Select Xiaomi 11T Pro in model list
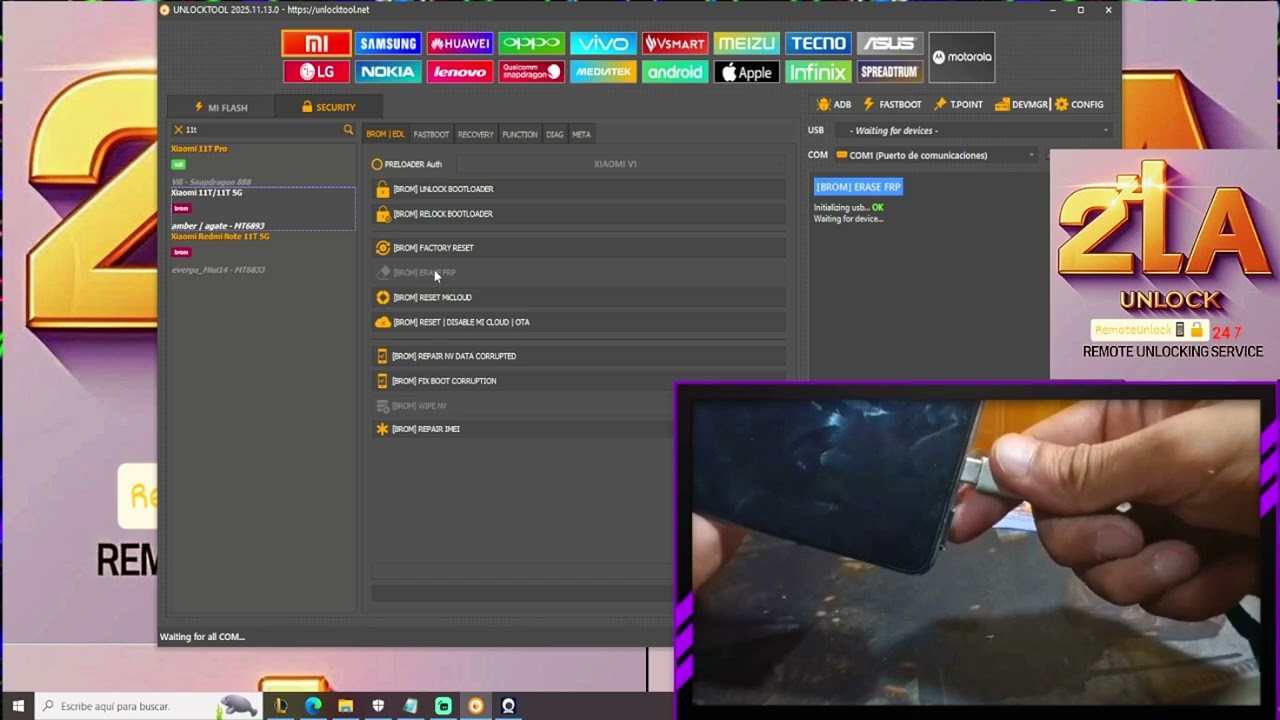Image resolution: width=1280 pixels, height=720 pixels. click(x=262, y=165)
